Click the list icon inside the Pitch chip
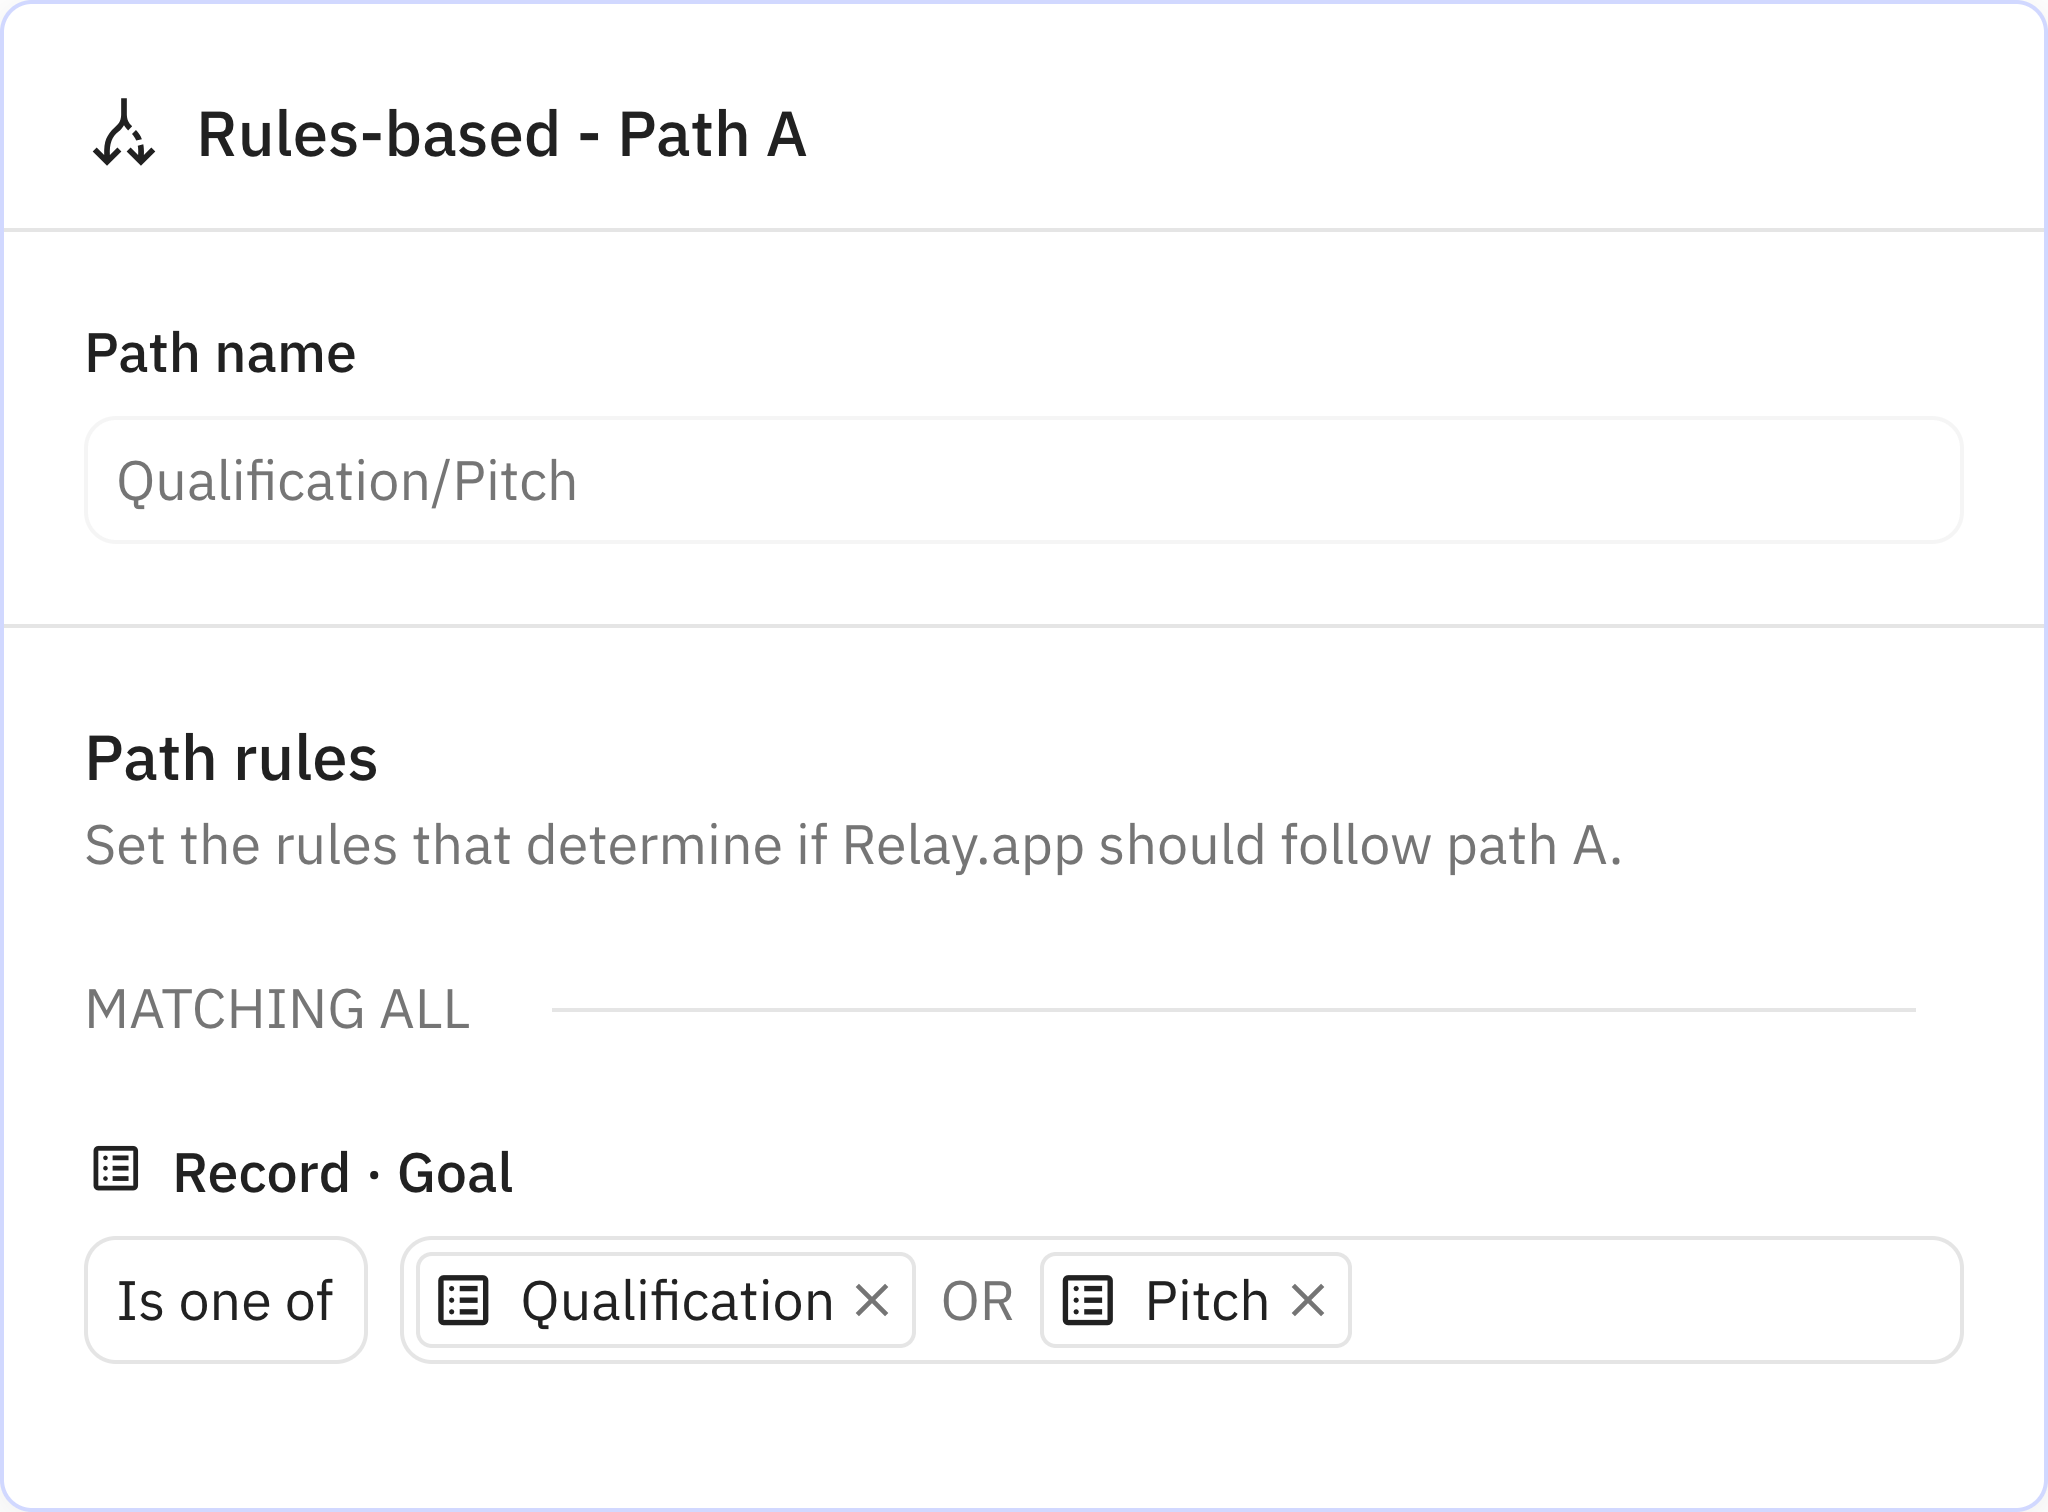The image size is (2048, 1512). [1090, 1300]
